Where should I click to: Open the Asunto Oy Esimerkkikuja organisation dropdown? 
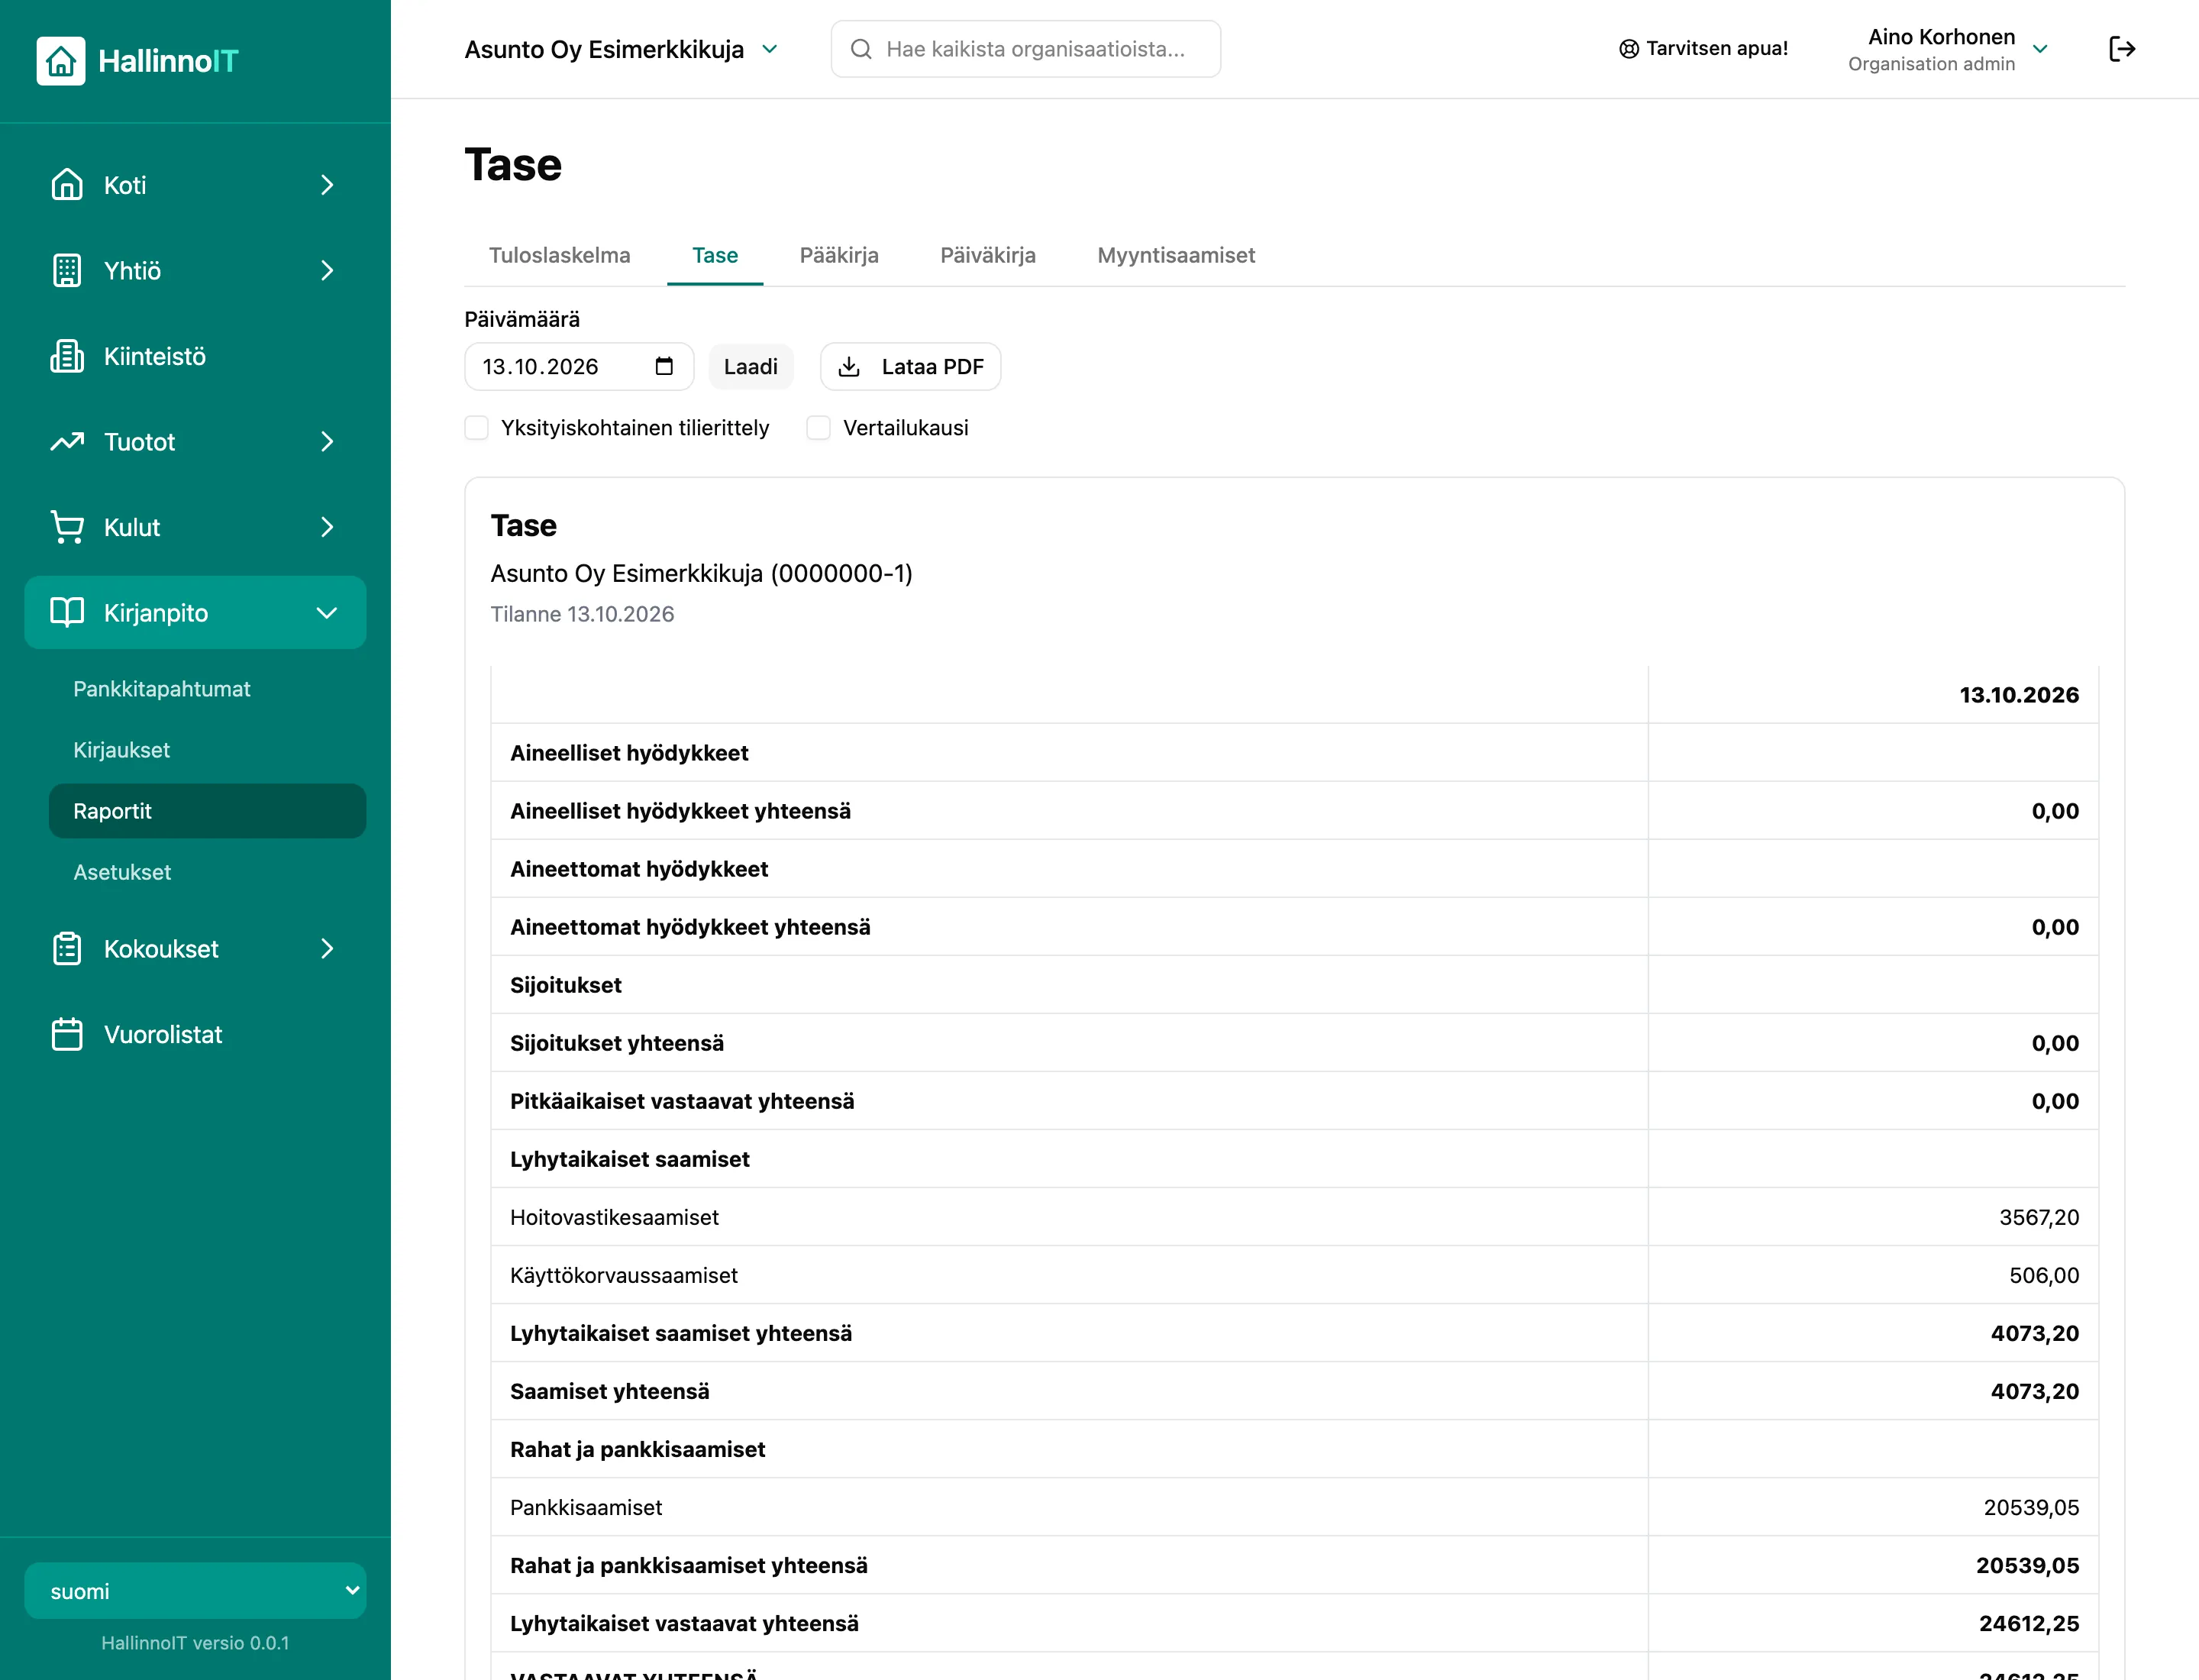click(621, 49)
